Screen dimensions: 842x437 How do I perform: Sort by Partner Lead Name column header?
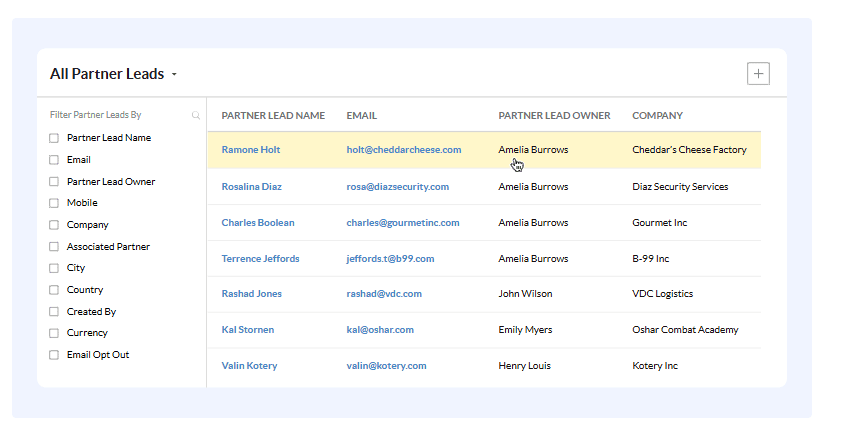click(x=273, y=116)
